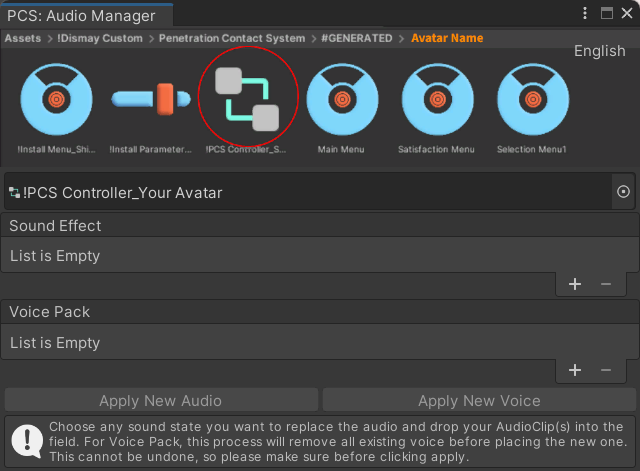Click the Voice Pack 'List is Empty' row
Screen dimensions: 640x471
(320, 342)
